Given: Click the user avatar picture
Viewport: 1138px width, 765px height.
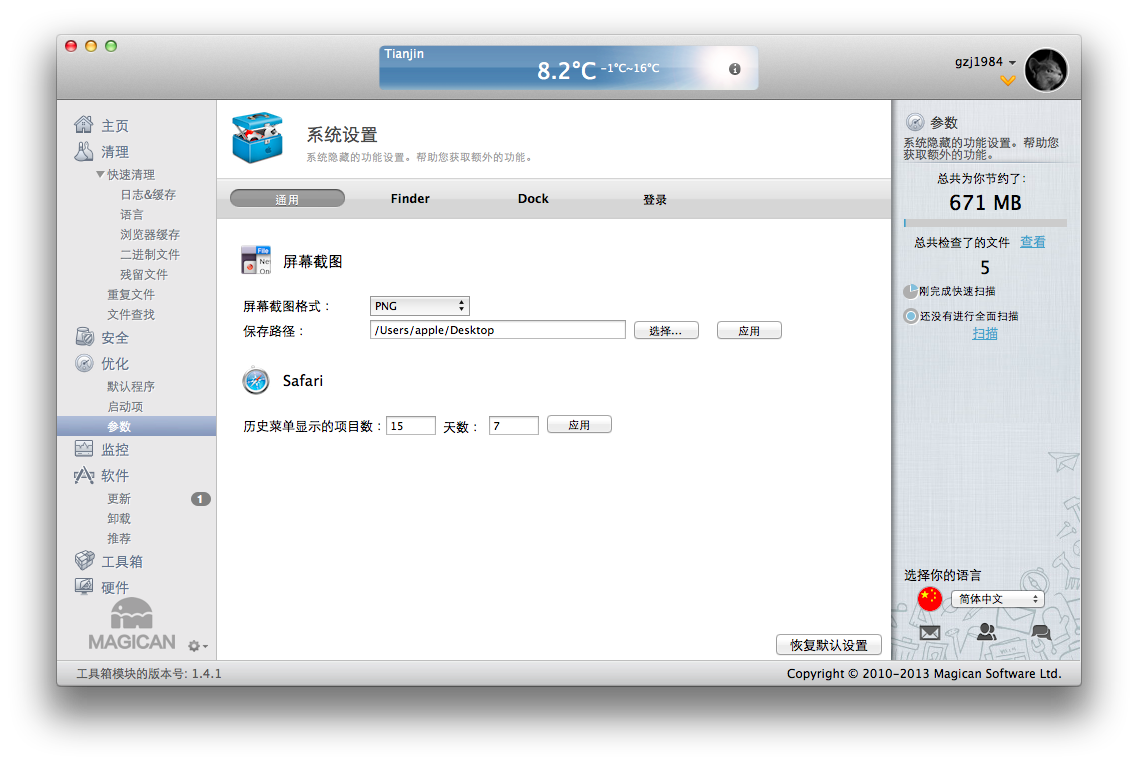Looking at the screenshot, I should point(1045,70).
